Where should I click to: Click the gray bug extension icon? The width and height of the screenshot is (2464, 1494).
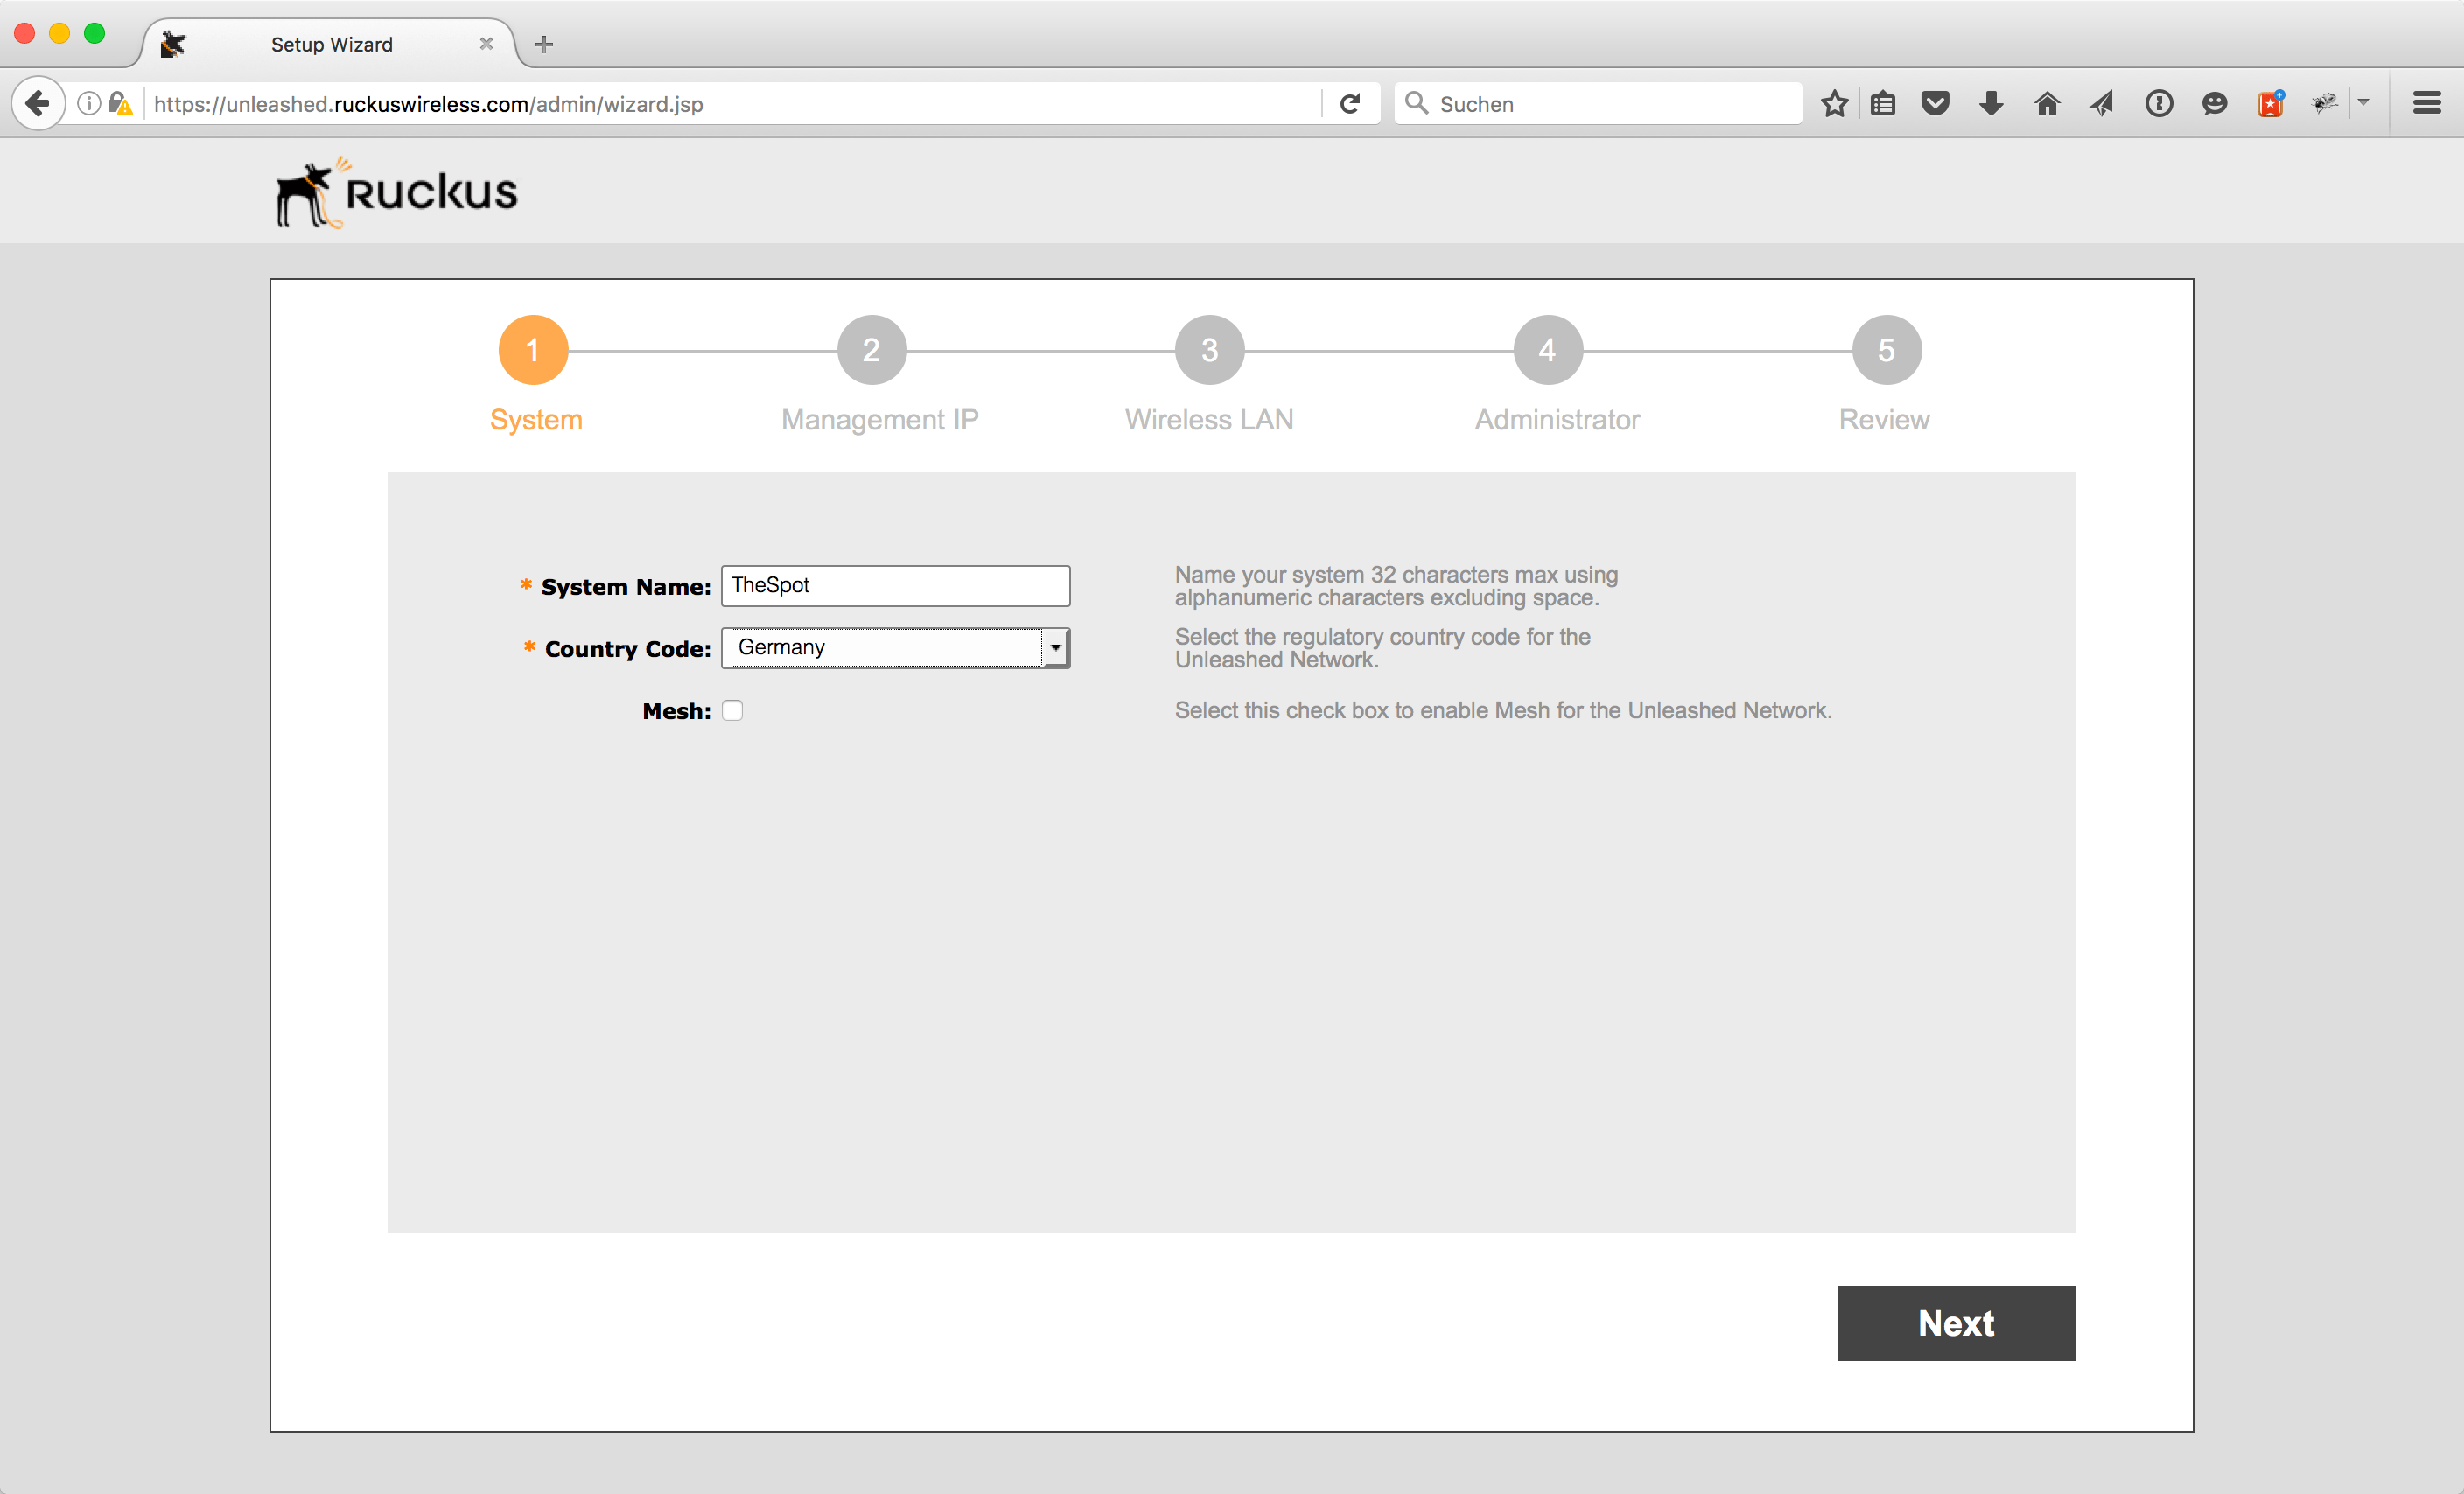click(x=2324, y=103)
